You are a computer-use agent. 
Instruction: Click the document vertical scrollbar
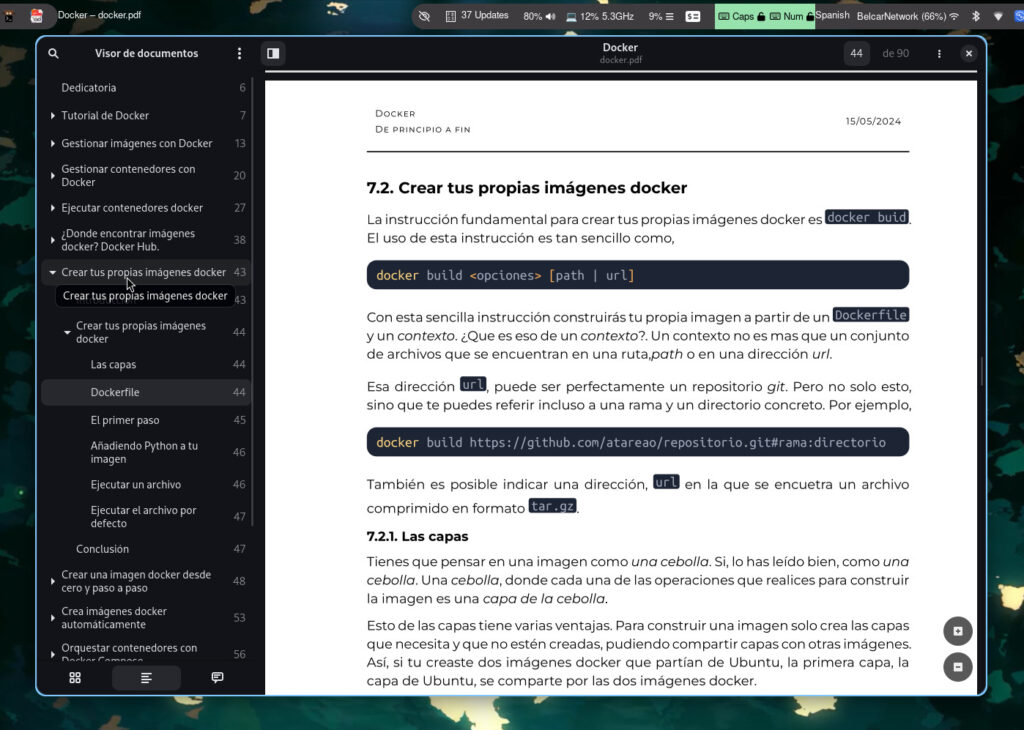981,372
